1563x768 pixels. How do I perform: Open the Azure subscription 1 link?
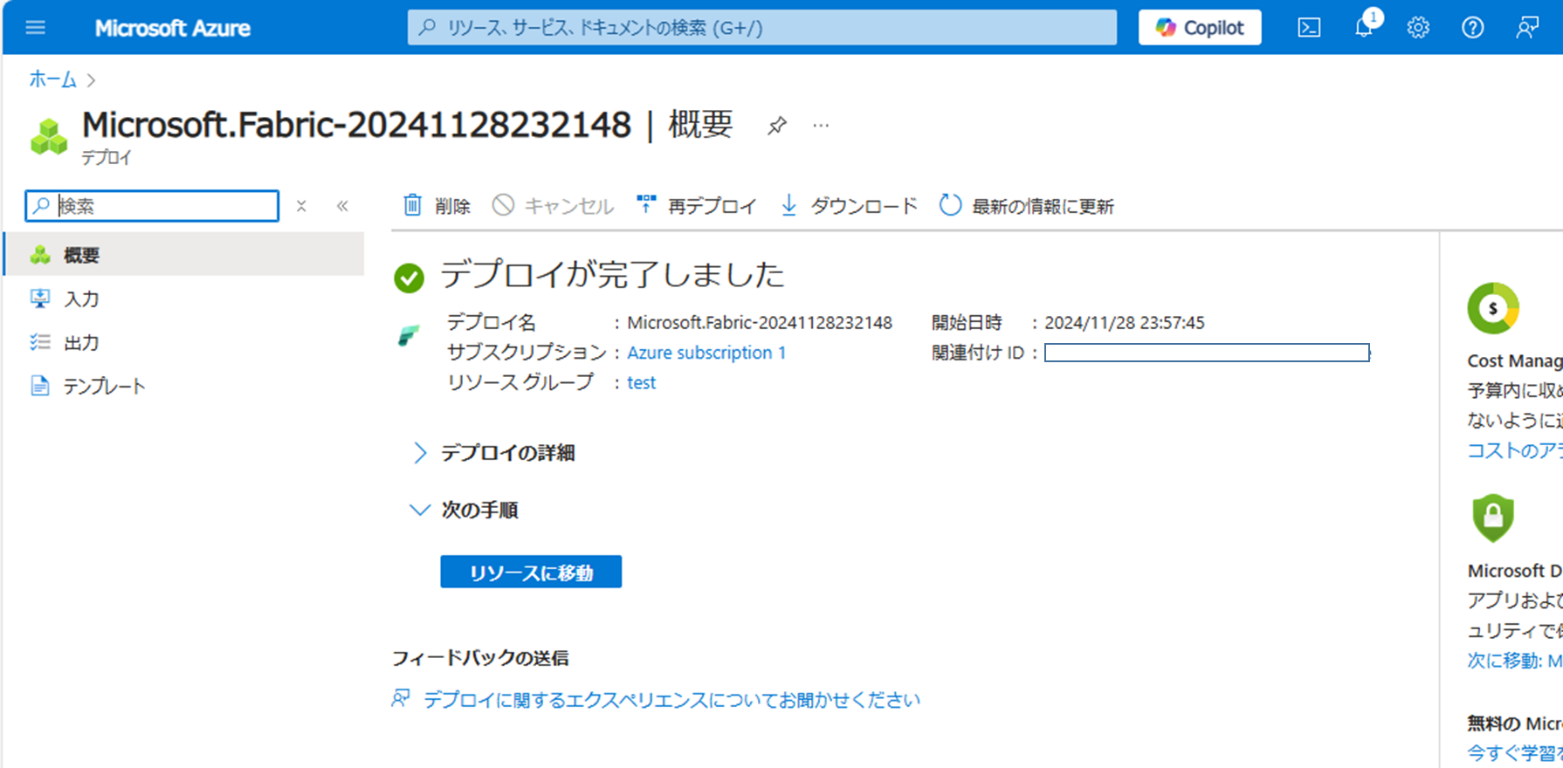[707, 353]
